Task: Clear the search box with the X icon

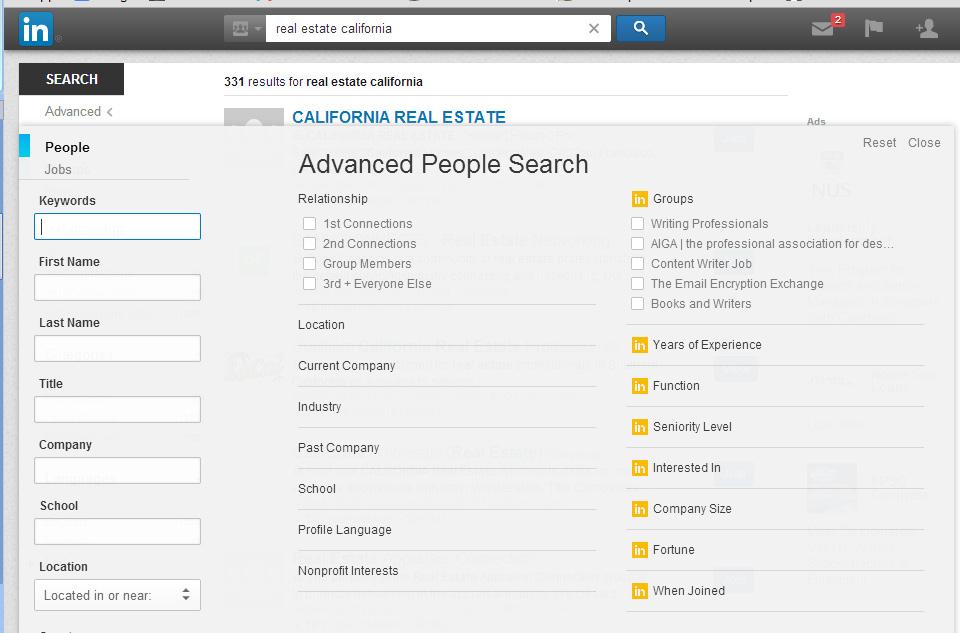Action: coord(593,28)
